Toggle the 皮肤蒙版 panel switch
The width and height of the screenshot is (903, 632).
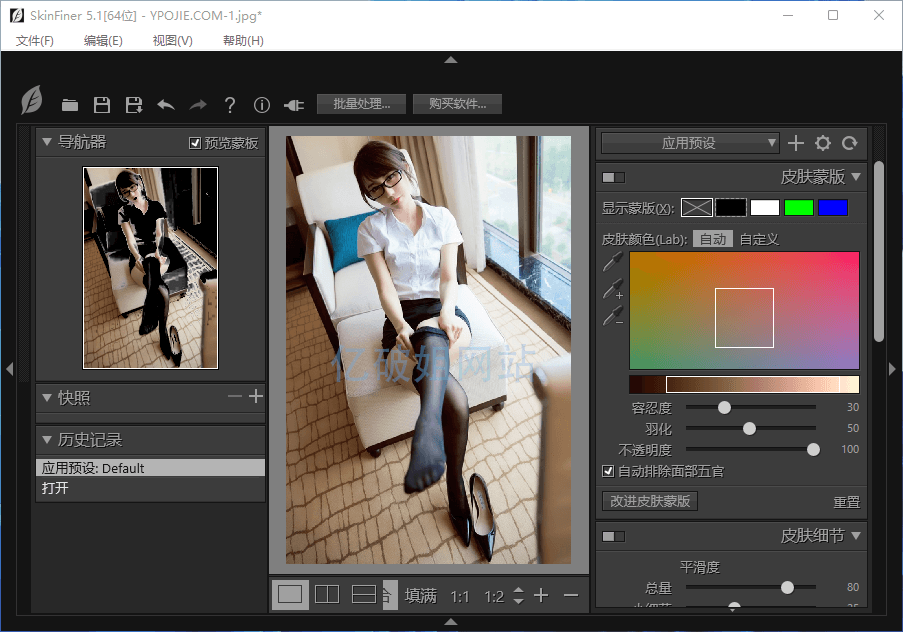point(613,177)
